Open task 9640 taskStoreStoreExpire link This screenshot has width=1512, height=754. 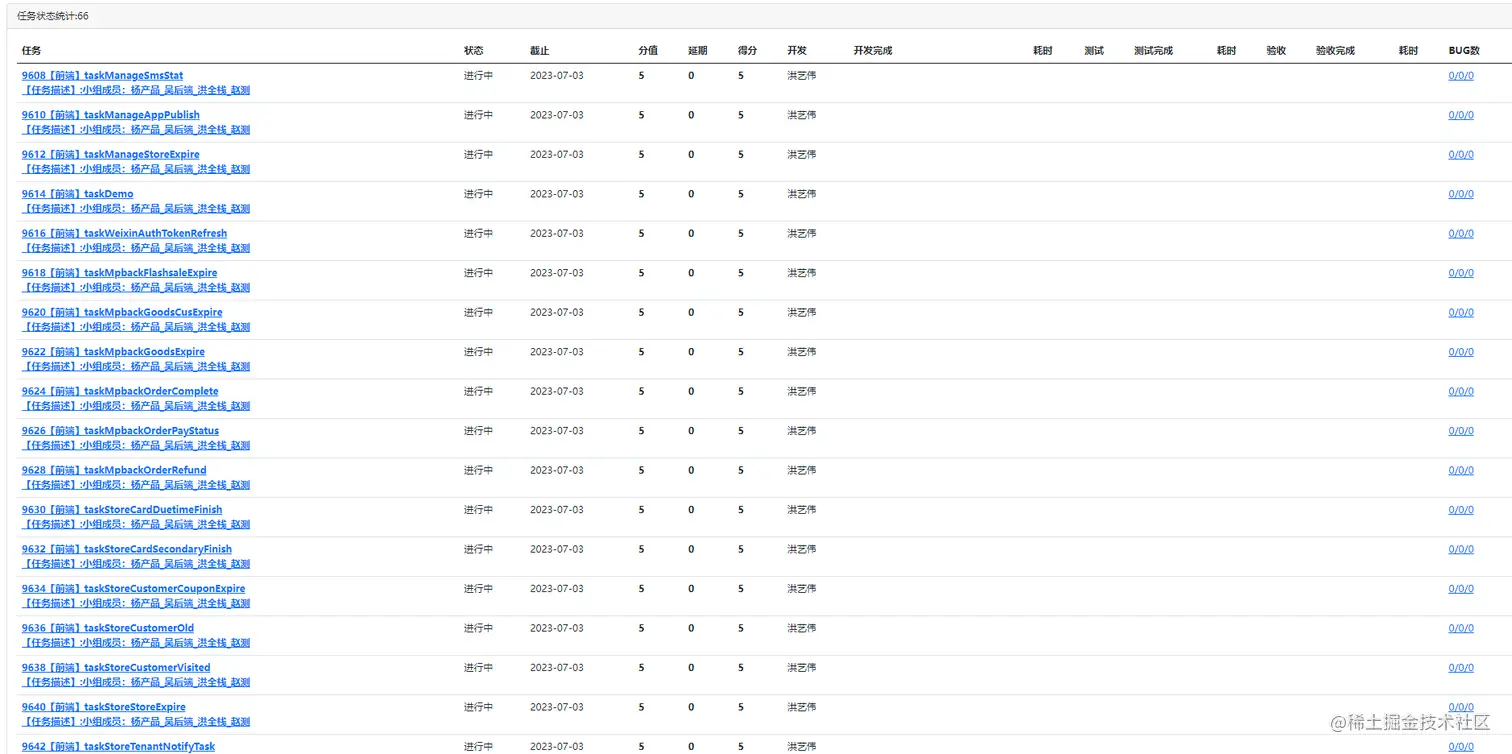click(x=104, y=708)
